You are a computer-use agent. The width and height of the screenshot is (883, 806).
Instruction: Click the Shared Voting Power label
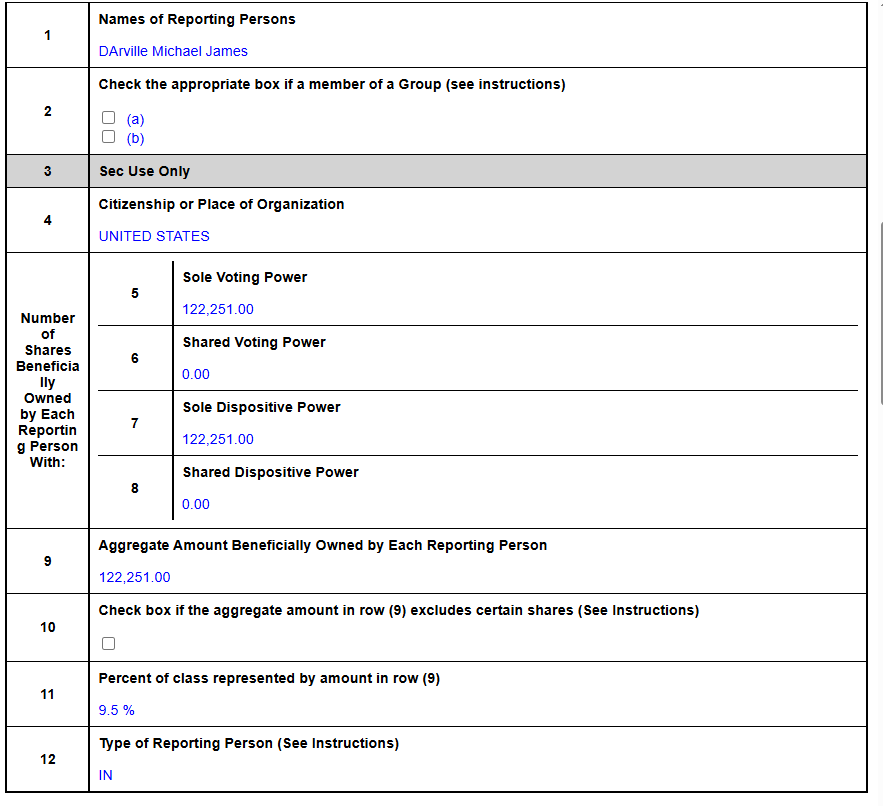click(x=254, y=342)
